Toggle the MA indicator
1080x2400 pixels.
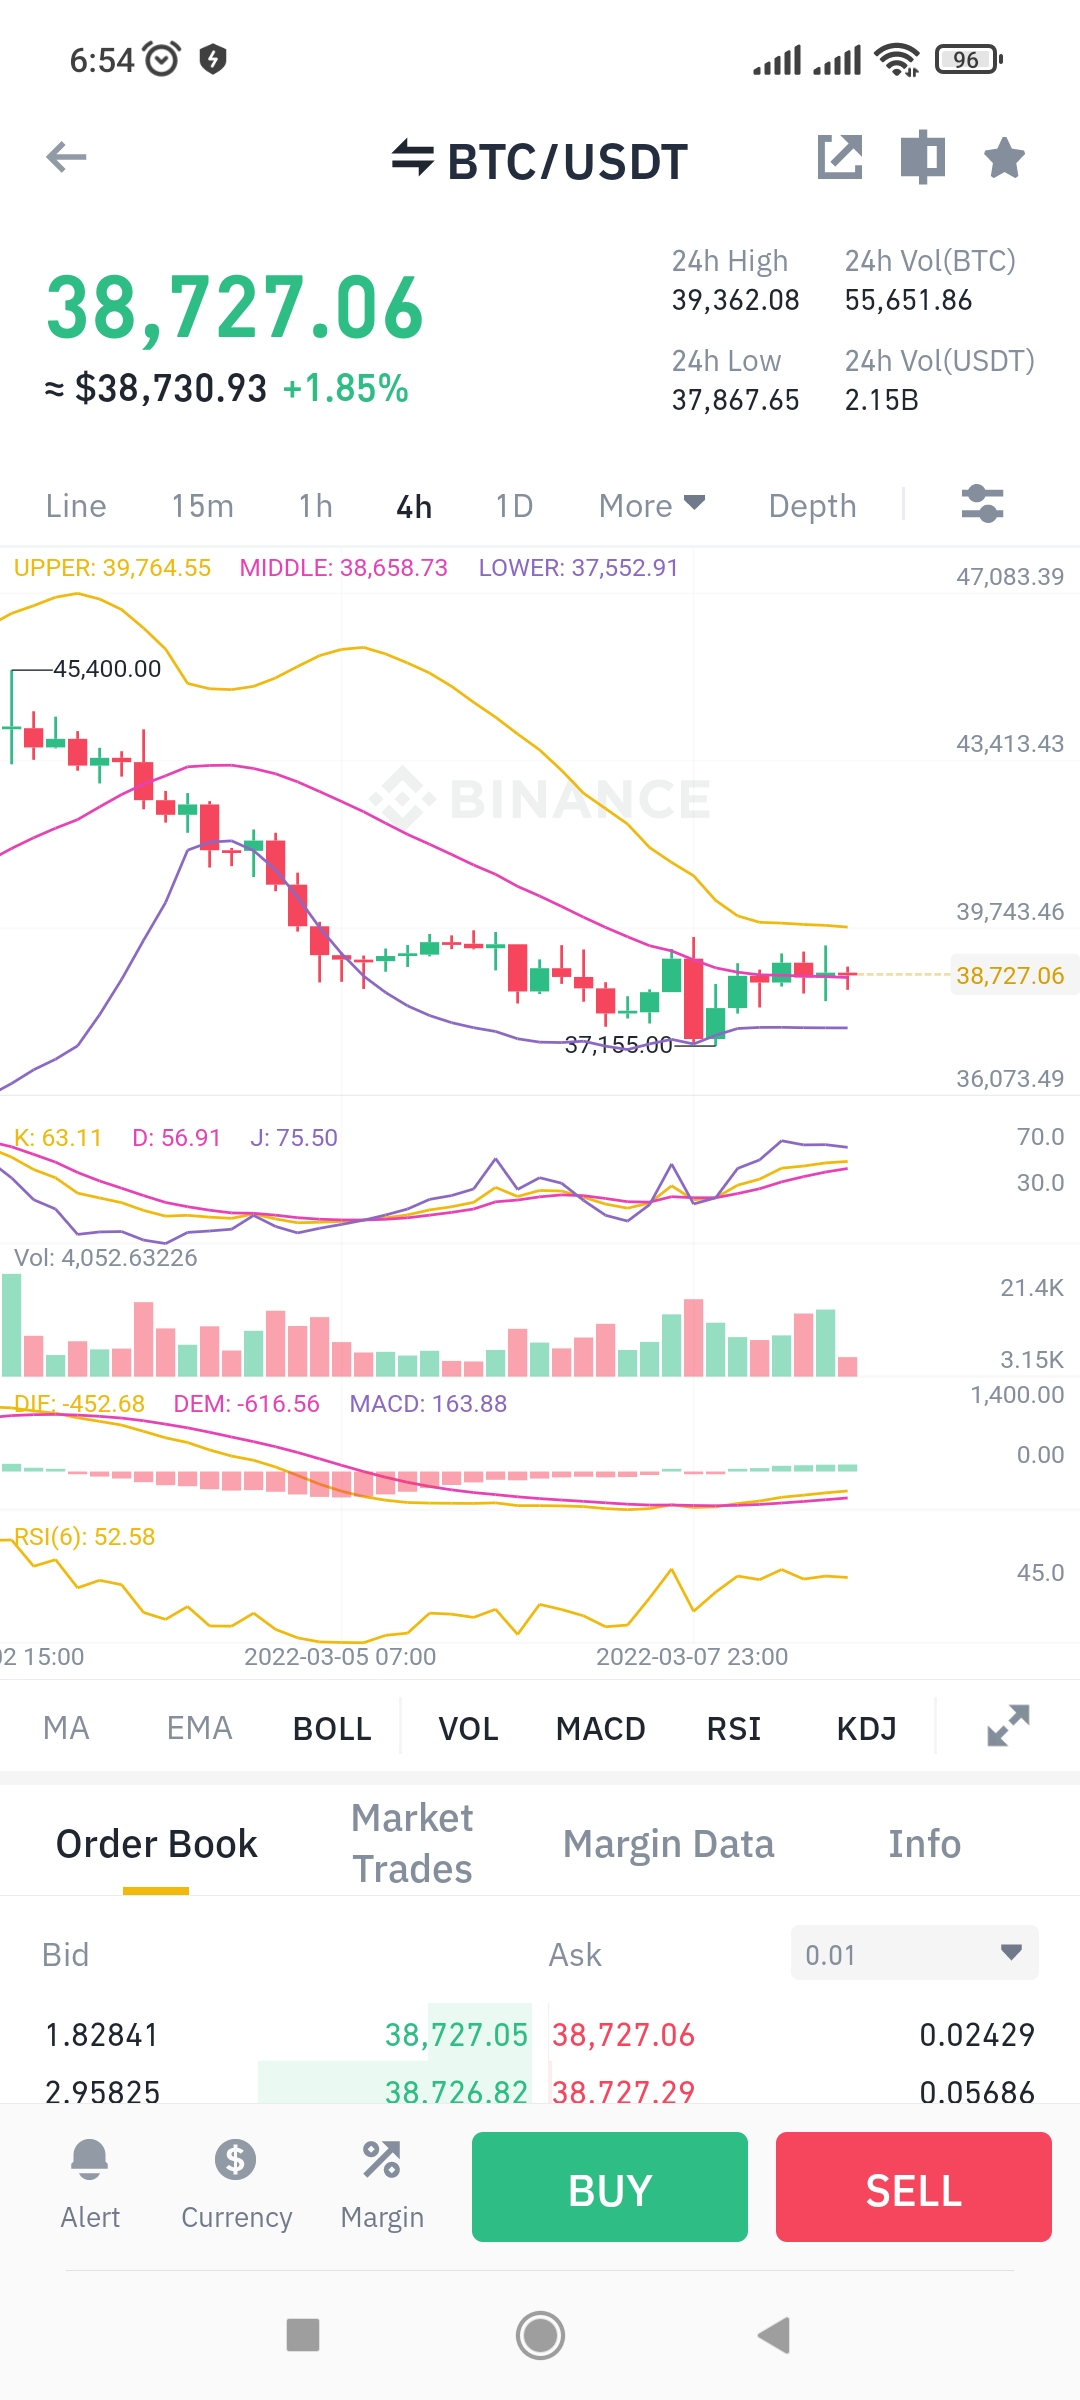pyautogui.click(x=66, y=1728)
